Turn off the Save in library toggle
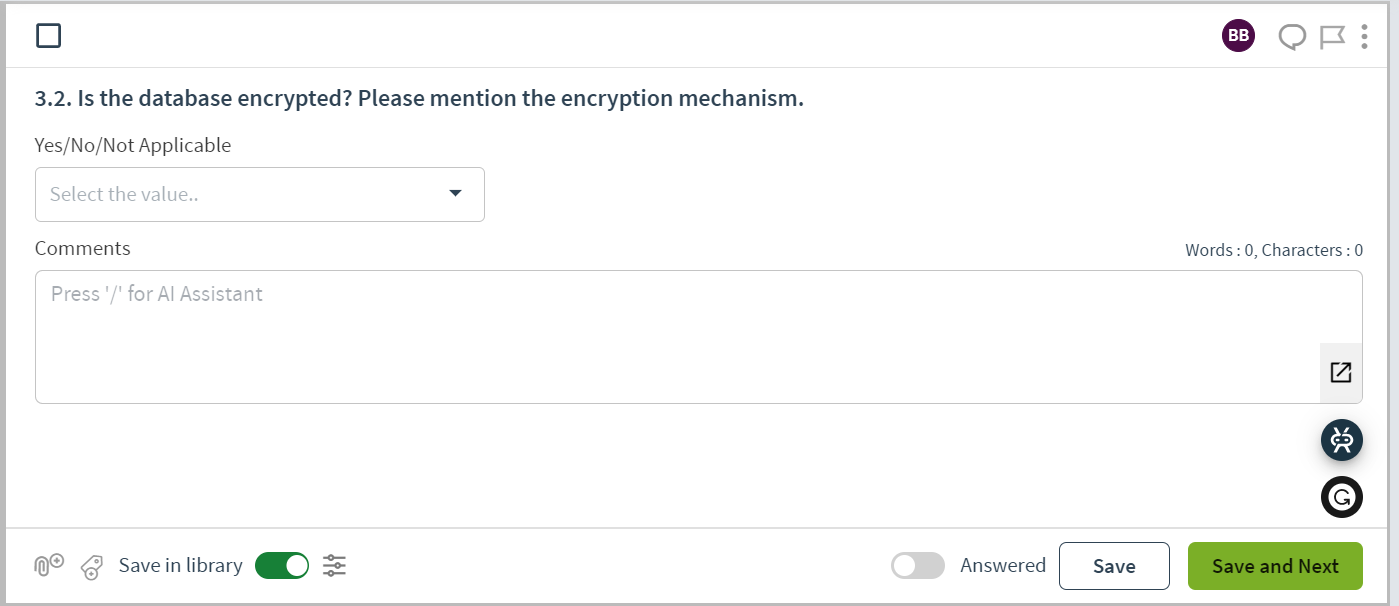1399x606 pixels. 282,566
